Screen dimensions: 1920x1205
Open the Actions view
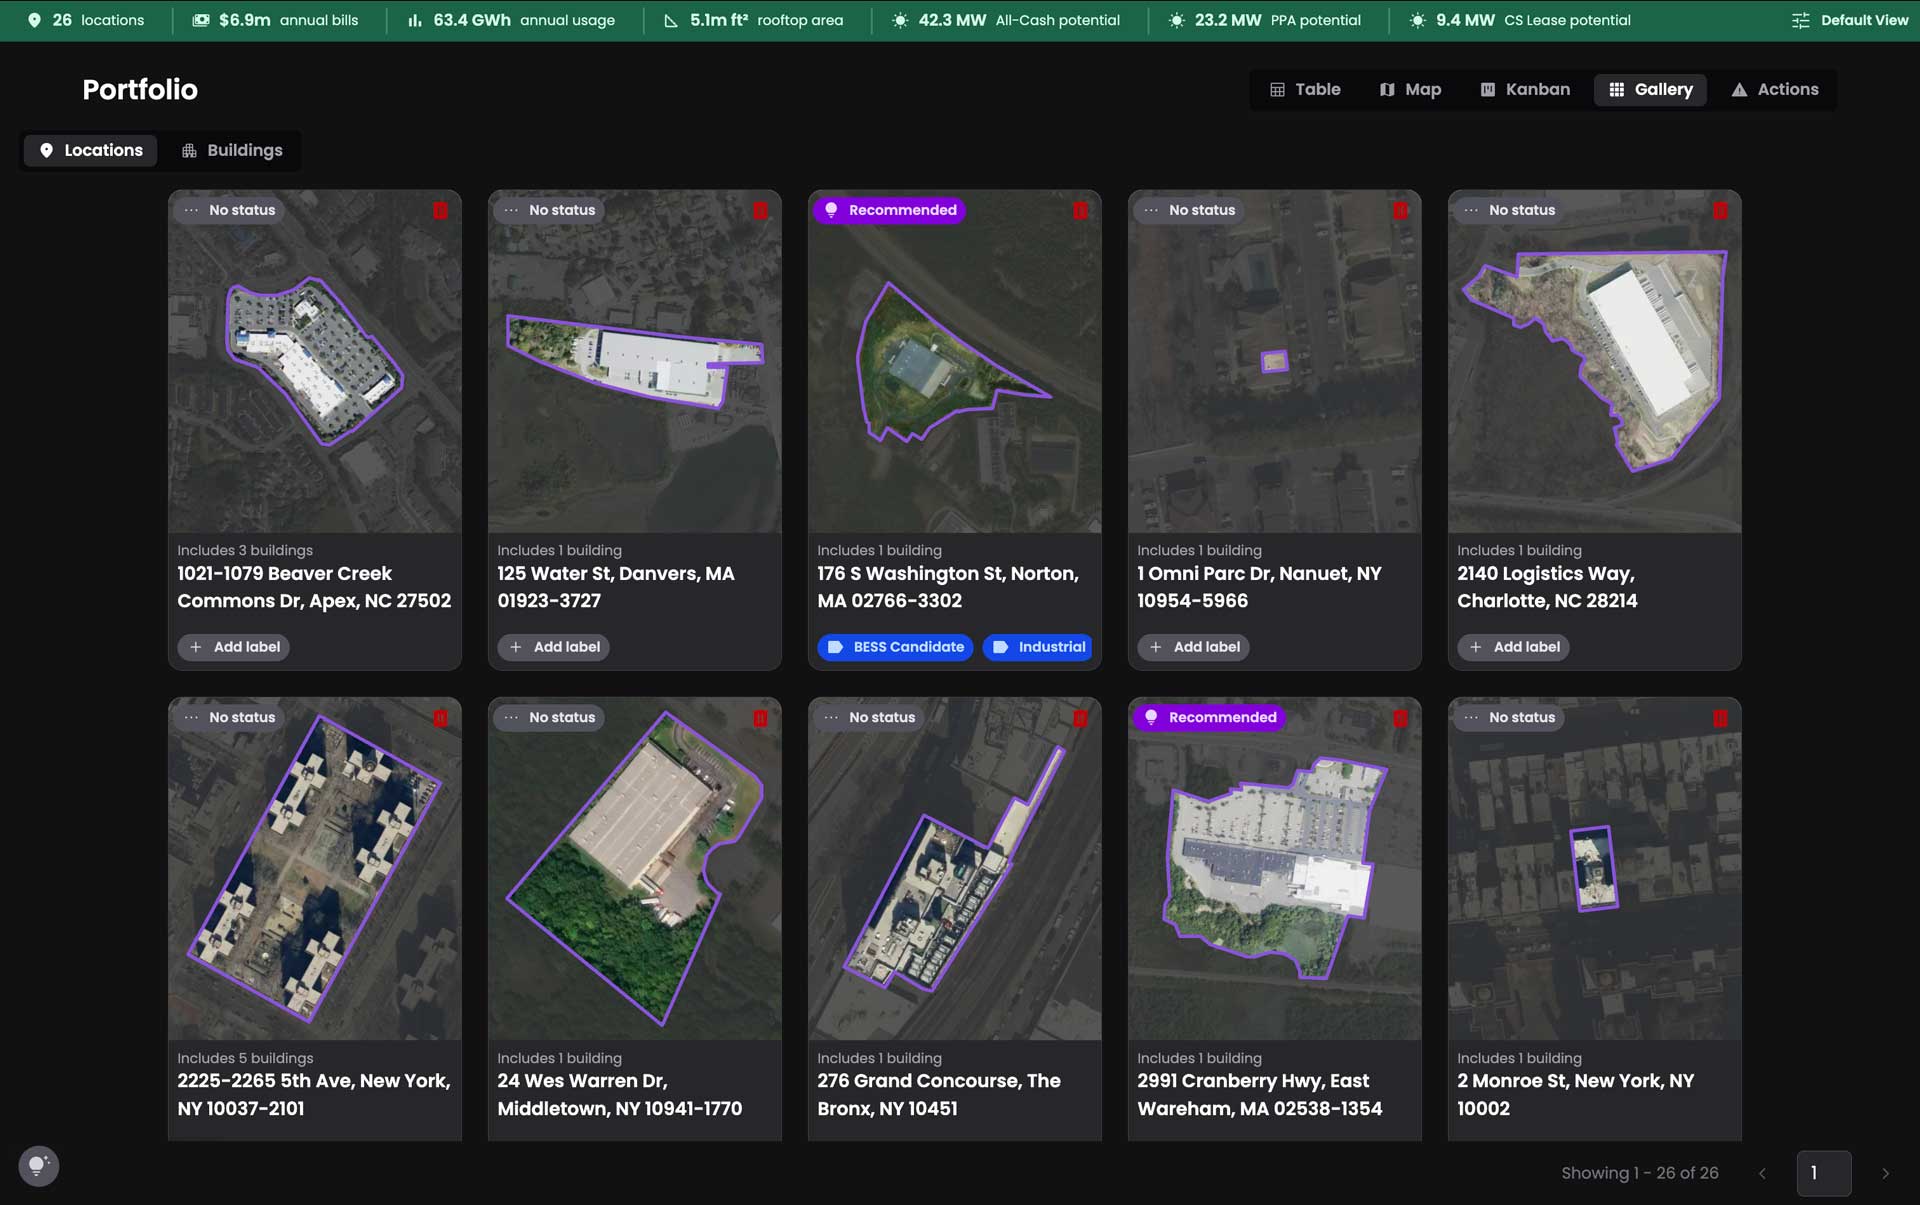click(1775, 89)
